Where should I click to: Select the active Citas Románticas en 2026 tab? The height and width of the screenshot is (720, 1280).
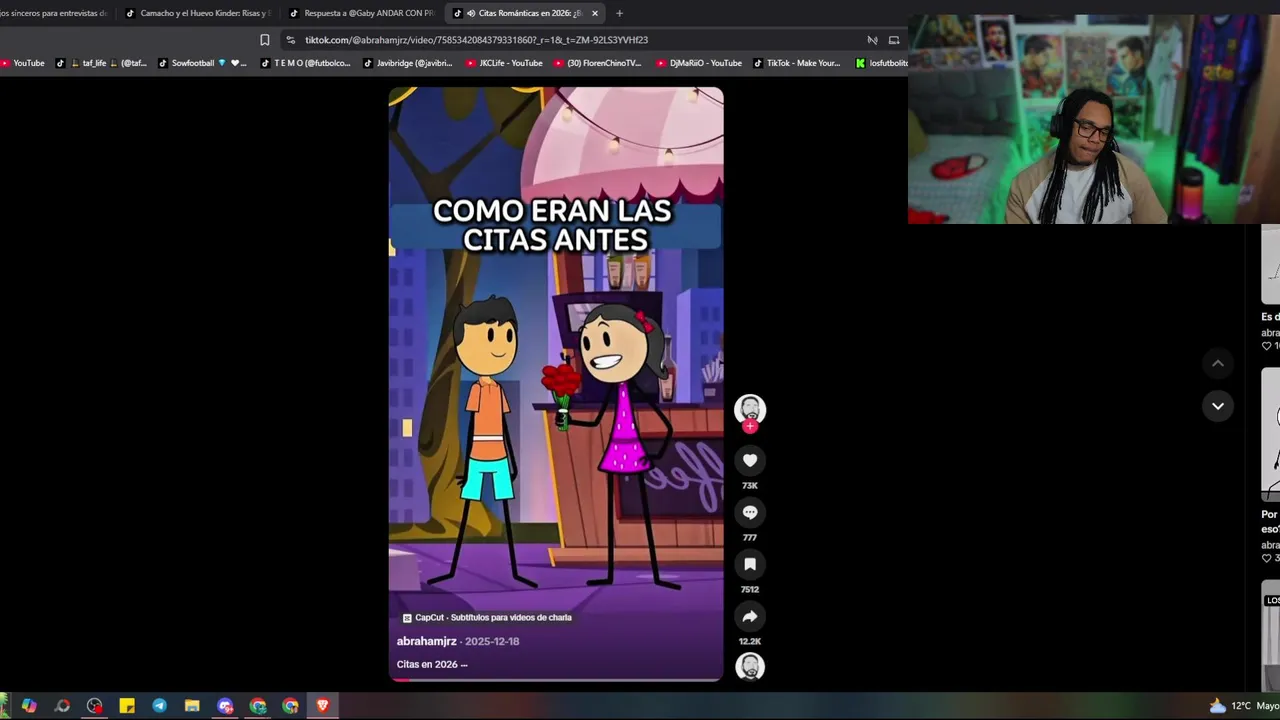click(x=525, y=13)
